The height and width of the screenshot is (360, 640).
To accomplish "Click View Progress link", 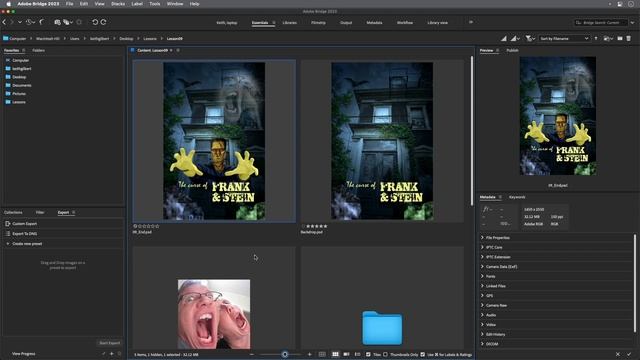I will tap(24, 353).
